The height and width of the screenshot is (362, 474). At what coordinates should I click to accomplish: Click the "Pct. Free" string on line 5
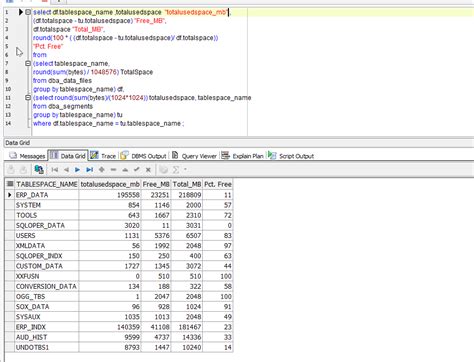click(x=48, y=46)
